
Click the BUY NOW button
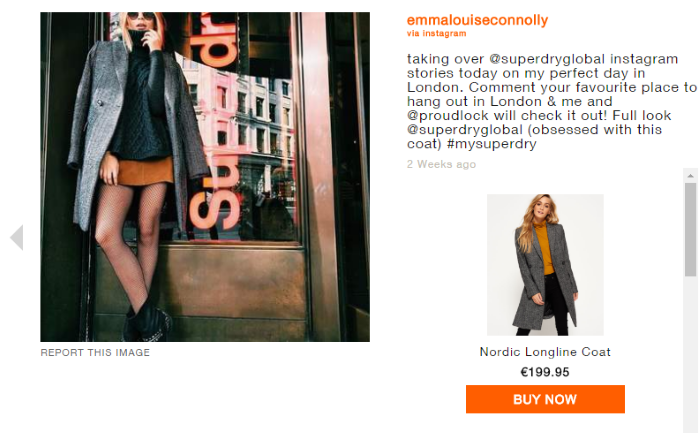[x=545, y=399]
